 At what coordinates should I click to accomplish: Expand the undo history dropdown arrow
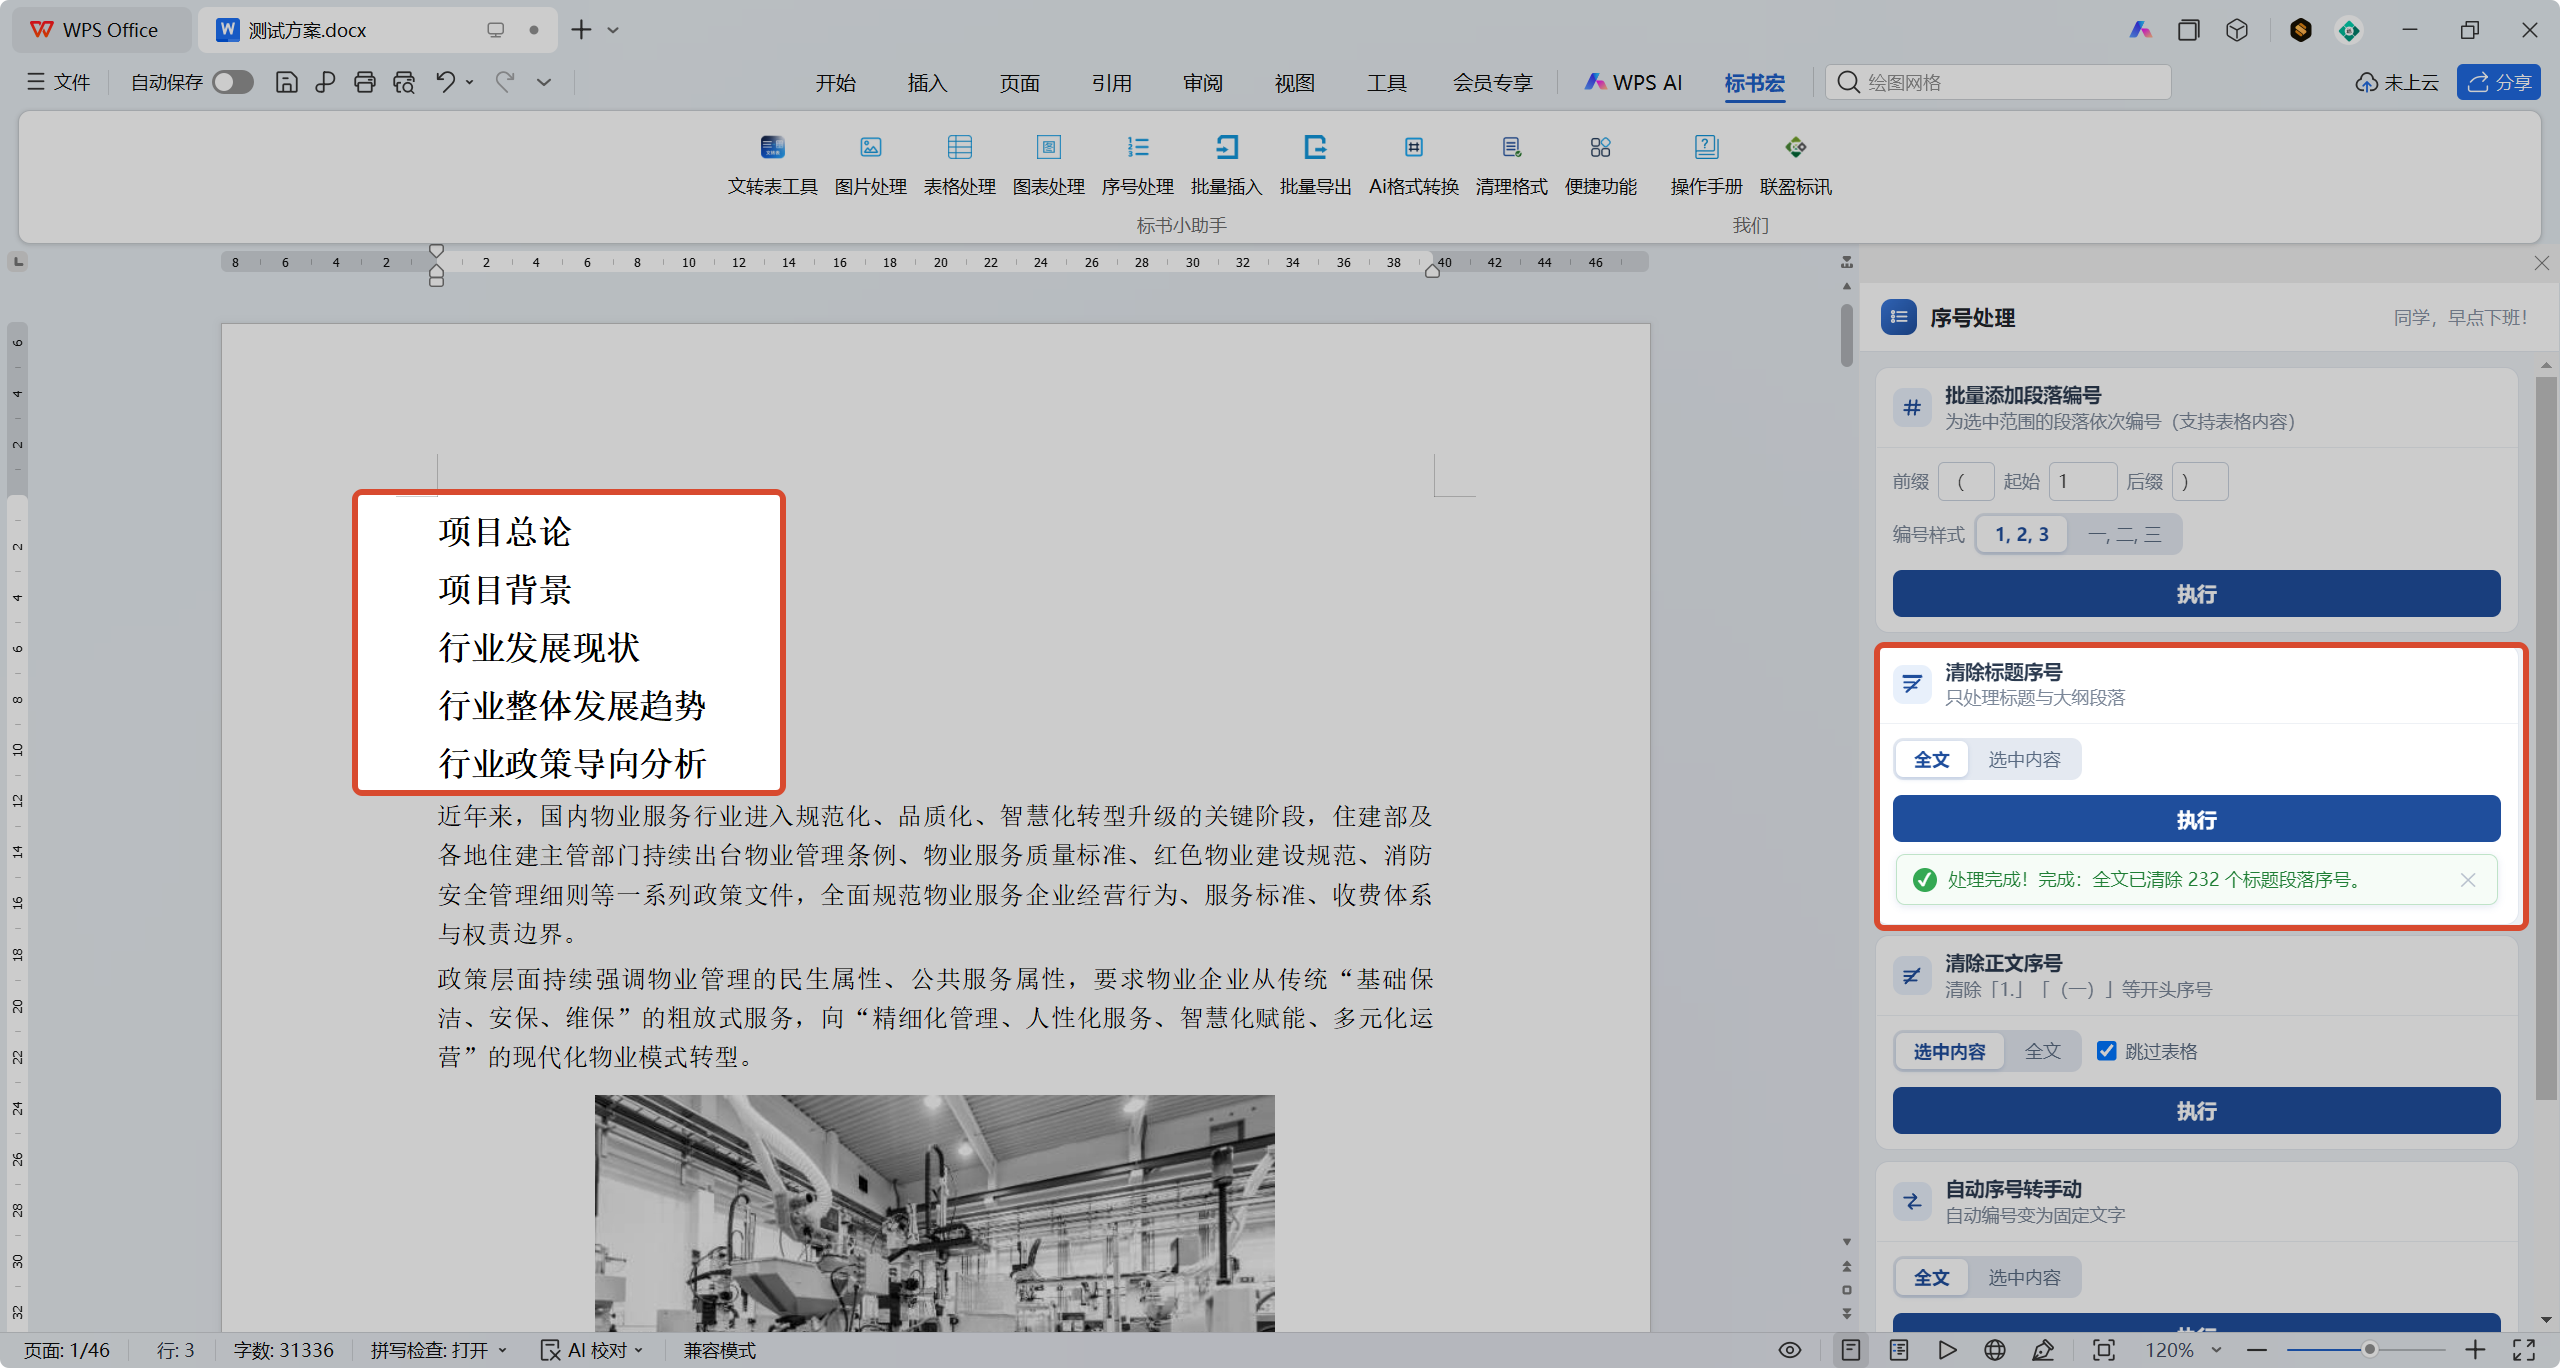click(x=469, y=82)
